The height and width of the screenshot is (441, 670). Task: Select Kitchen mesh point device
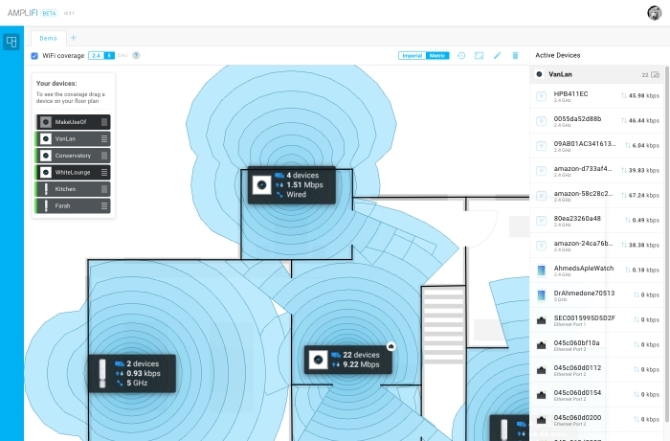coord(73,189)
